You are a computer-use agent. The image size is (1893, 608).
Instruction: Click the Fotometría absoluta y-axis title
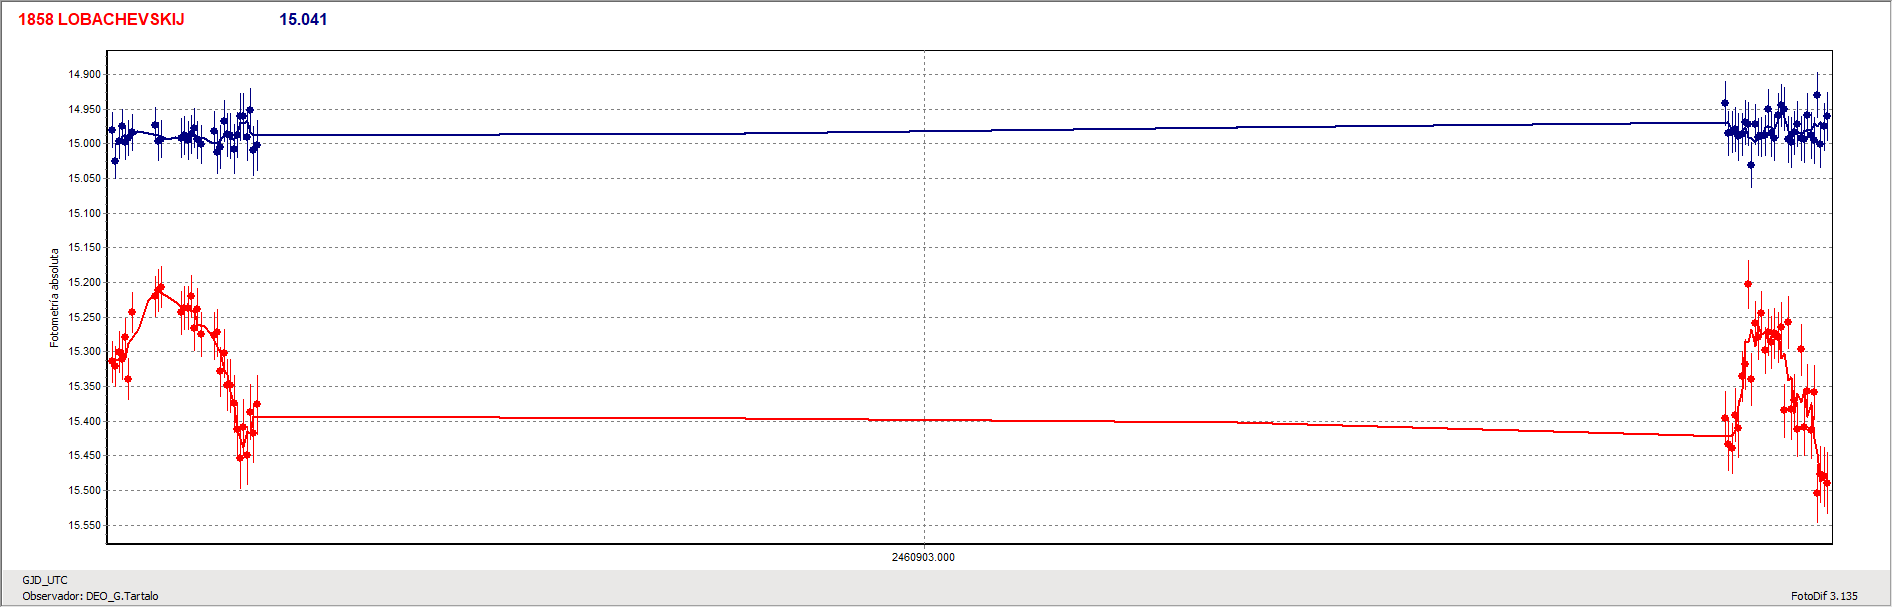55,298
